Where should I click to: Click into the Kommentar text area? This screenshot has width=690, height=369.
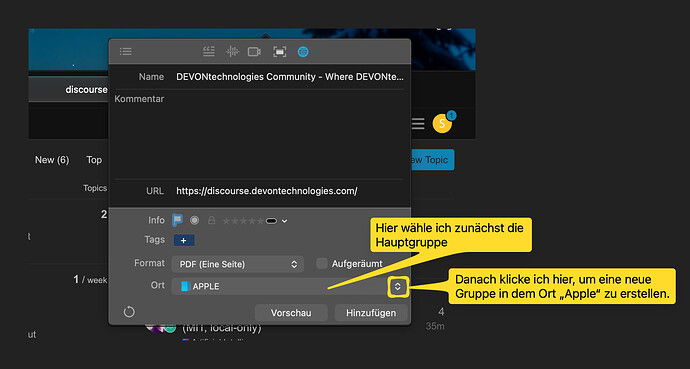[259, 134]
